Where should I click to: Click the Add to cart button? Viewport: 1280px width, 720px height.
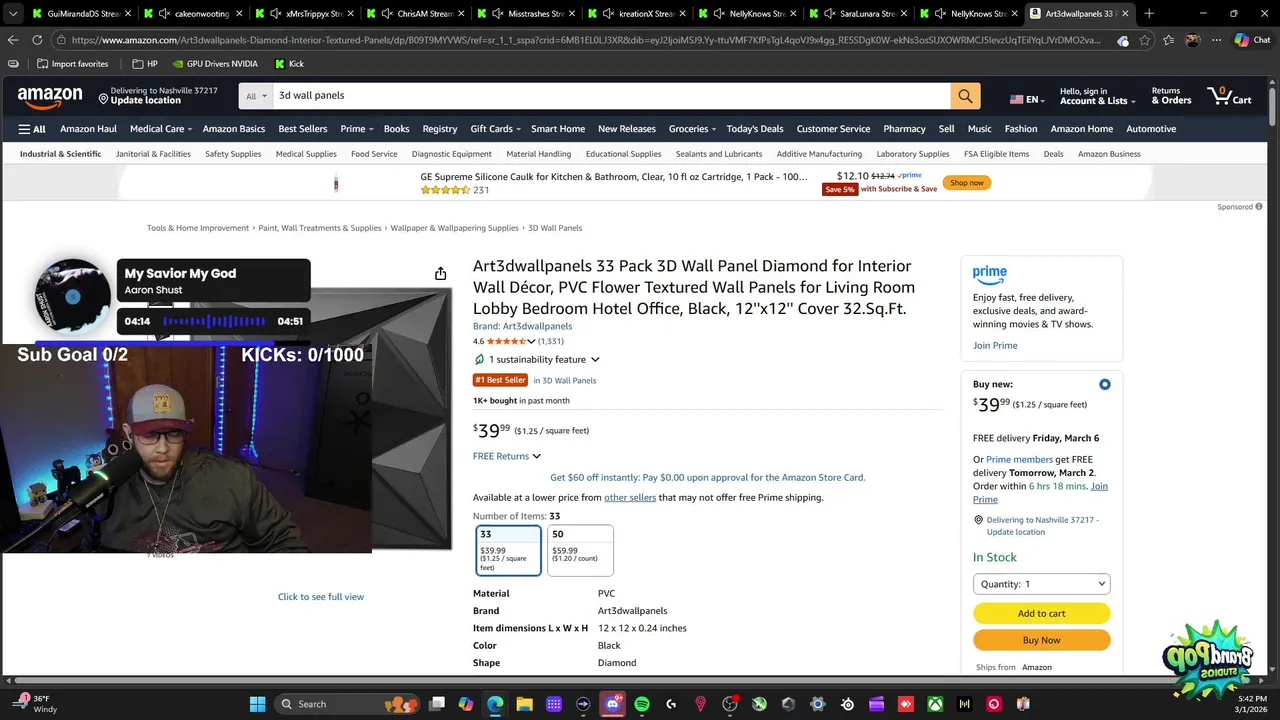(1041, 614)
